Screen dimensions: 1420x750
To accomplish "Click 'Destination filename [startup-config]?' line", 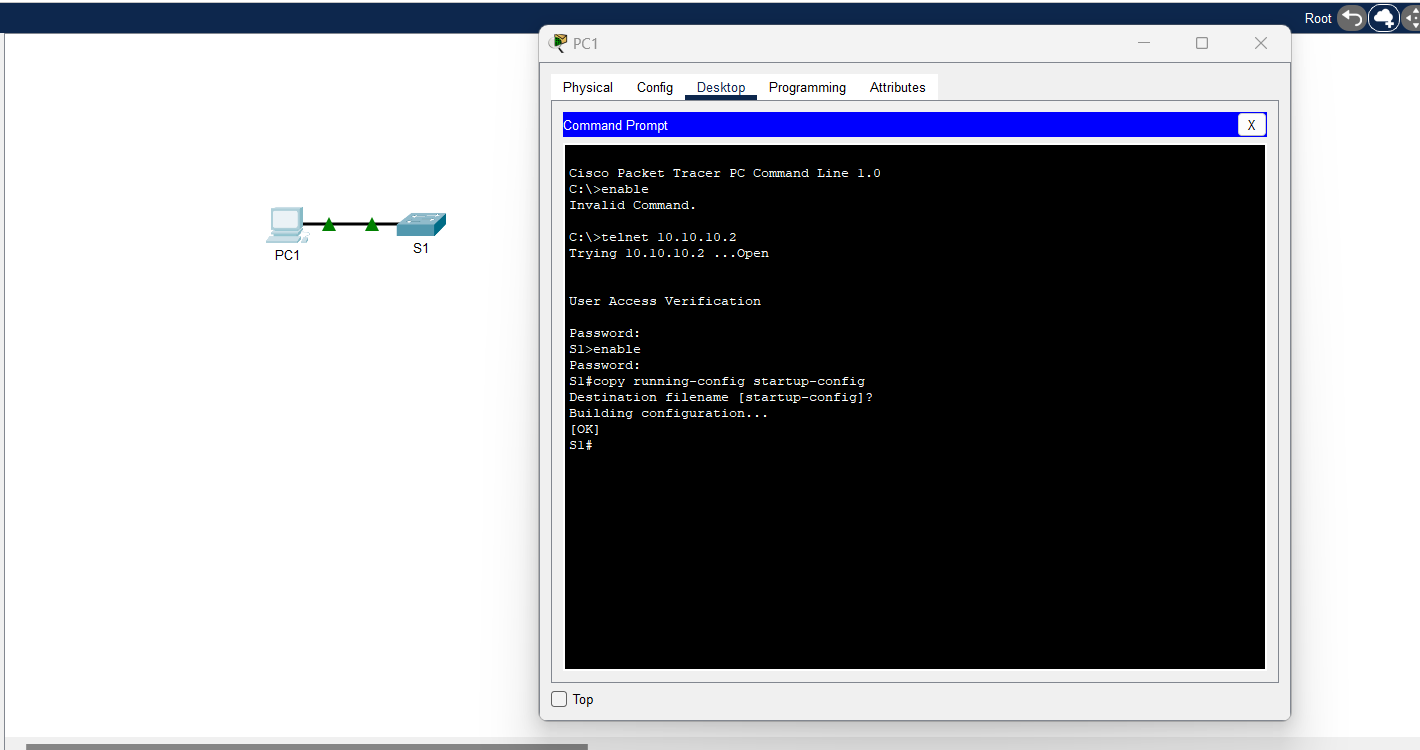I will [721, 397].
